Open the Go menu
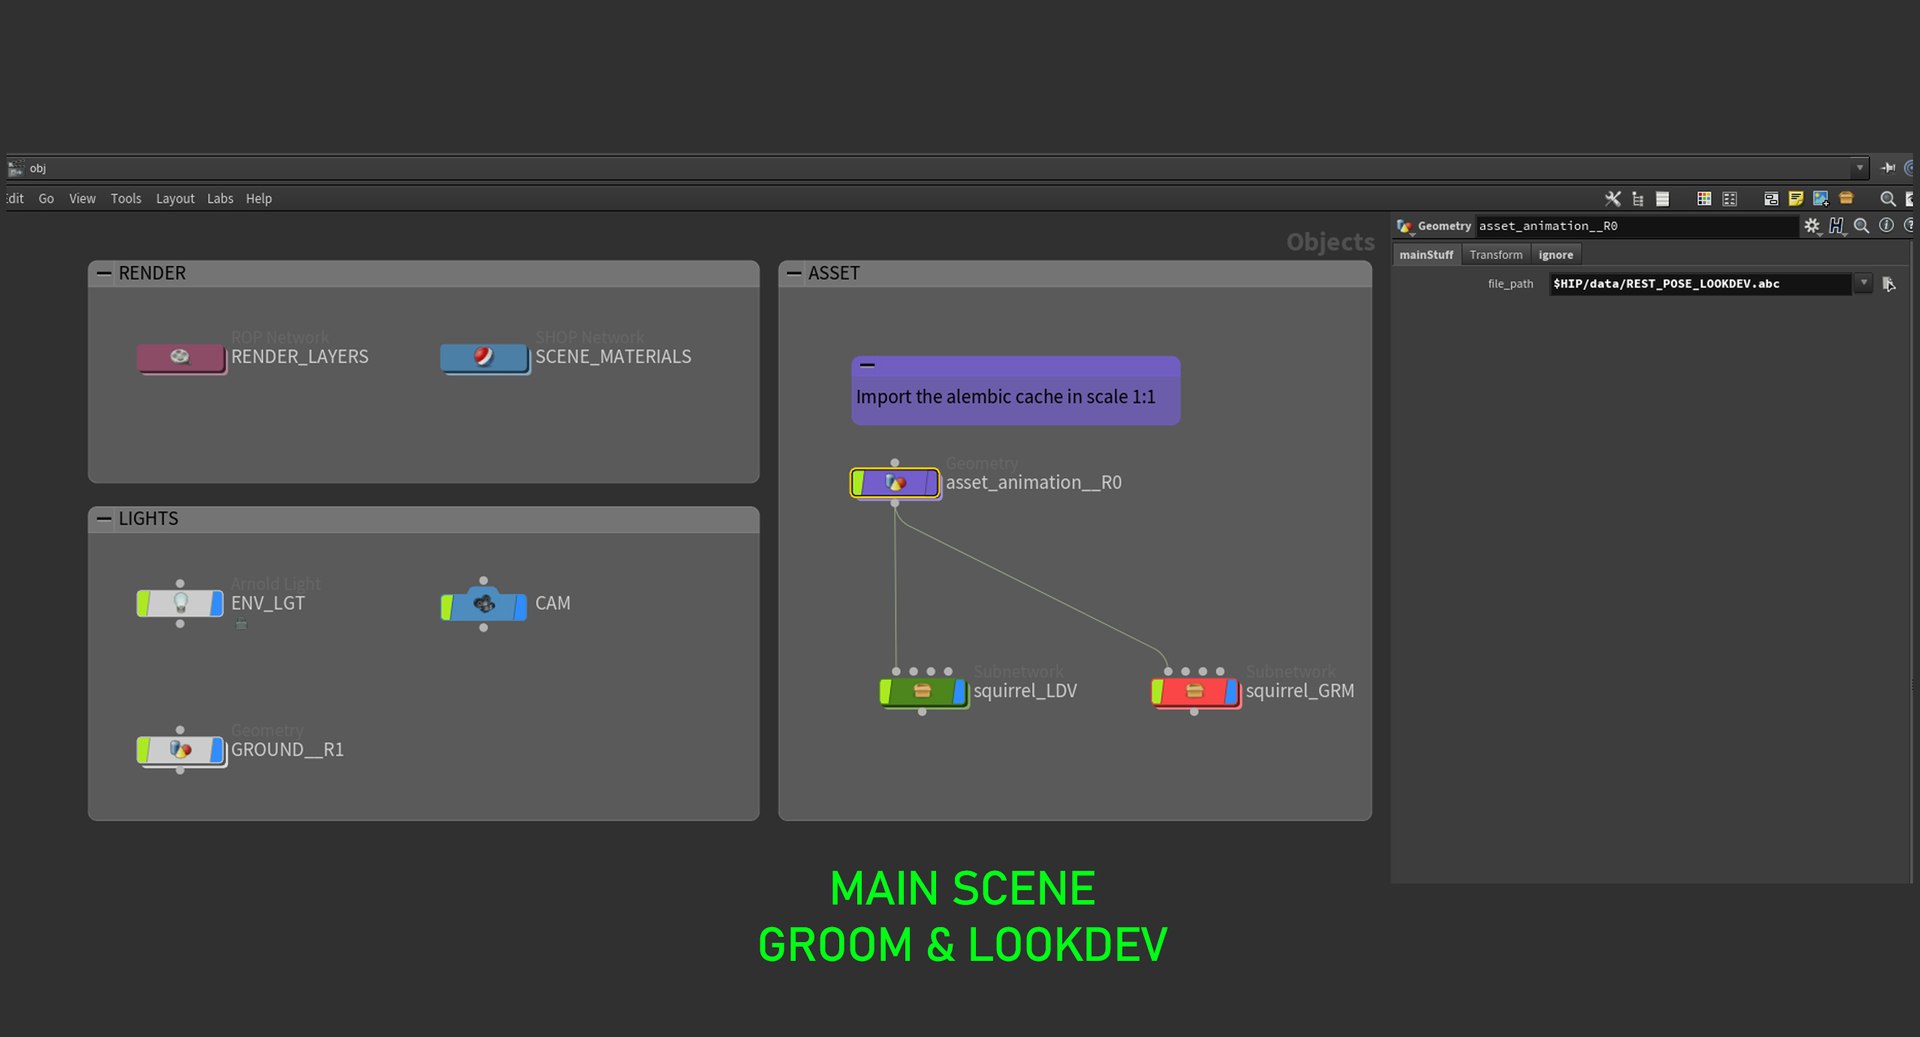 [46, 199]
